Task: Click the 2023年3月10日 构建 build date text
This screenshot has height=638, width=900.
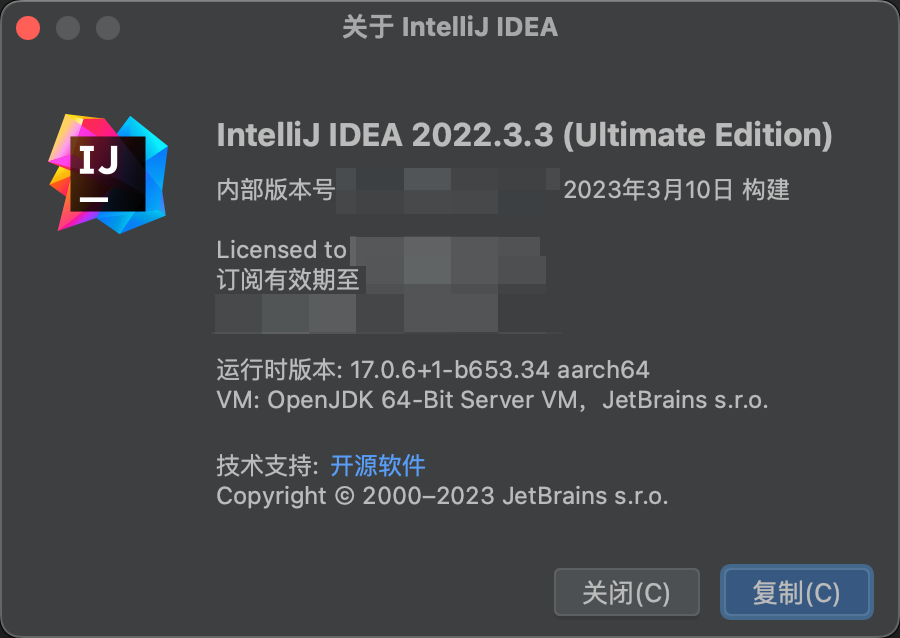Action: click(x=677, y=189)
